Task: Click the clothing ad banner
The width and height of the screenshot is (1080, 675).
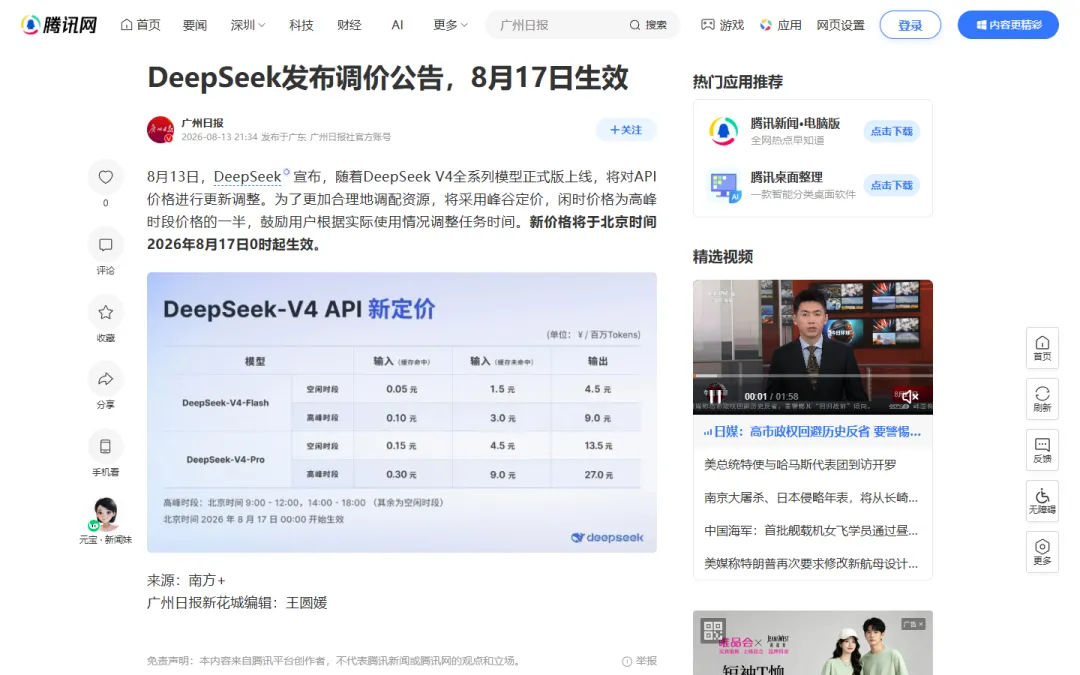Action: pyautogui.click(x=813, y=643)
